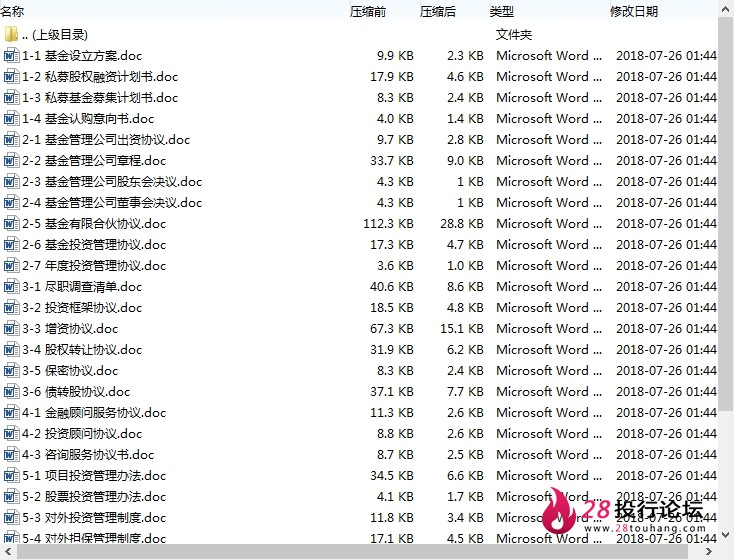This screenshot has height=560, width=734.
Task: Select file name 2-5 基金有限合伙协议.doc
Action: (x=94, y=224)
